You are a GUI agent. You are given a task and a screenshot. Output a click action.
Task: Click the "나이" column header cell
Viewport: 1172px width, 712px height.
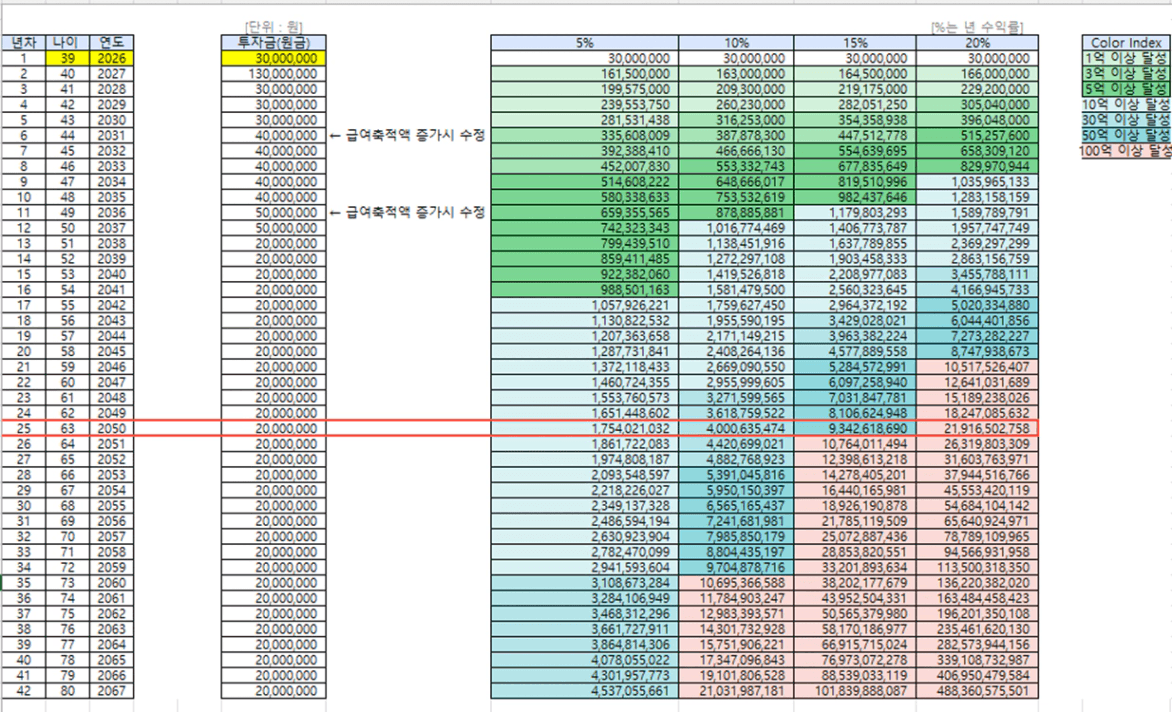pyautogui.click(x=67, y=43)
